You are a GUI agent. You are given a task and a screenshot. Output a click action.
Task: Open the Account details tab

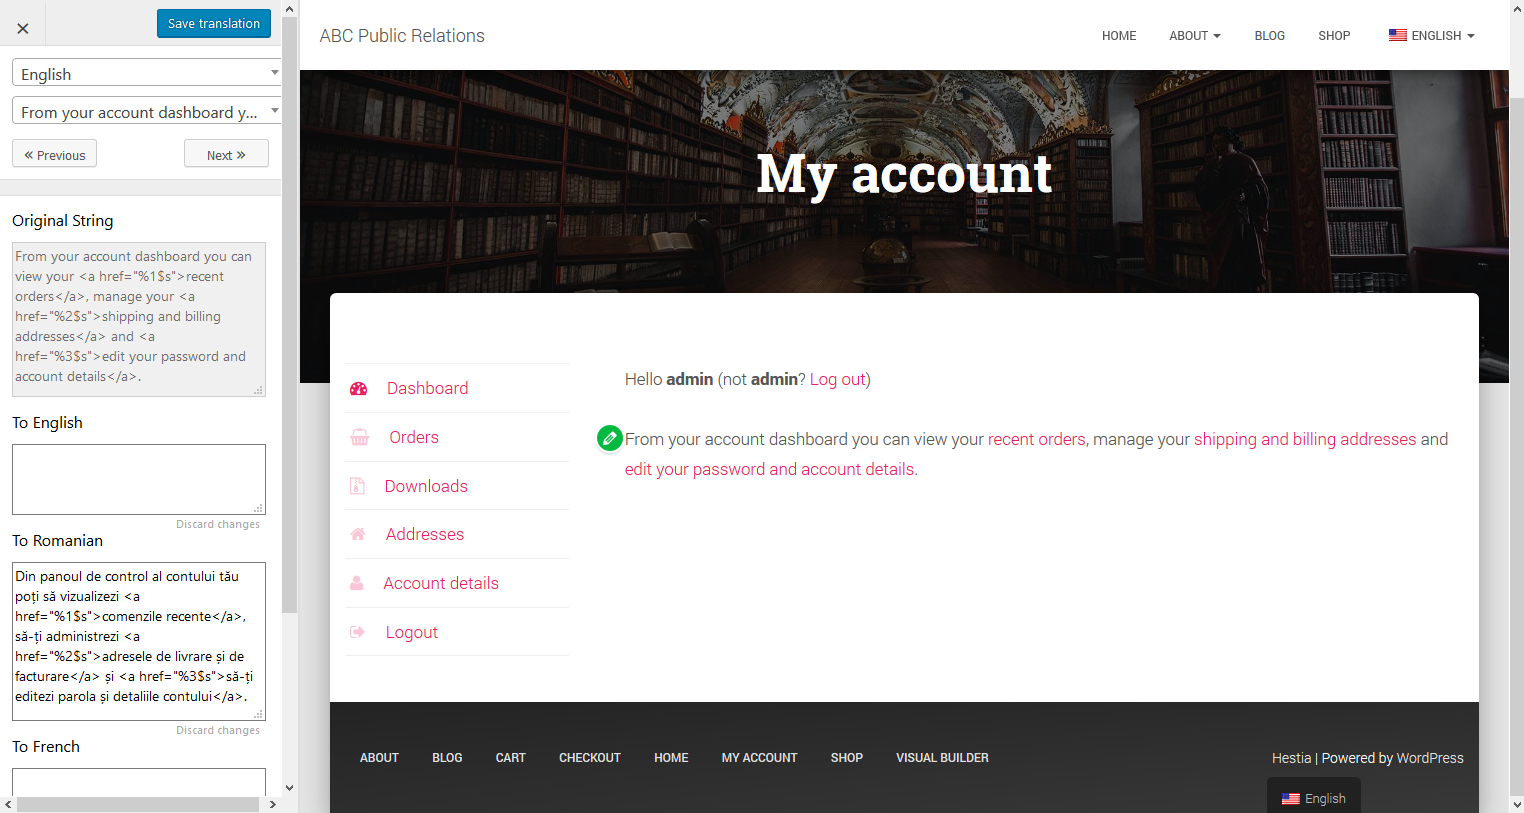pyautogui.click(x=441, y=583)
